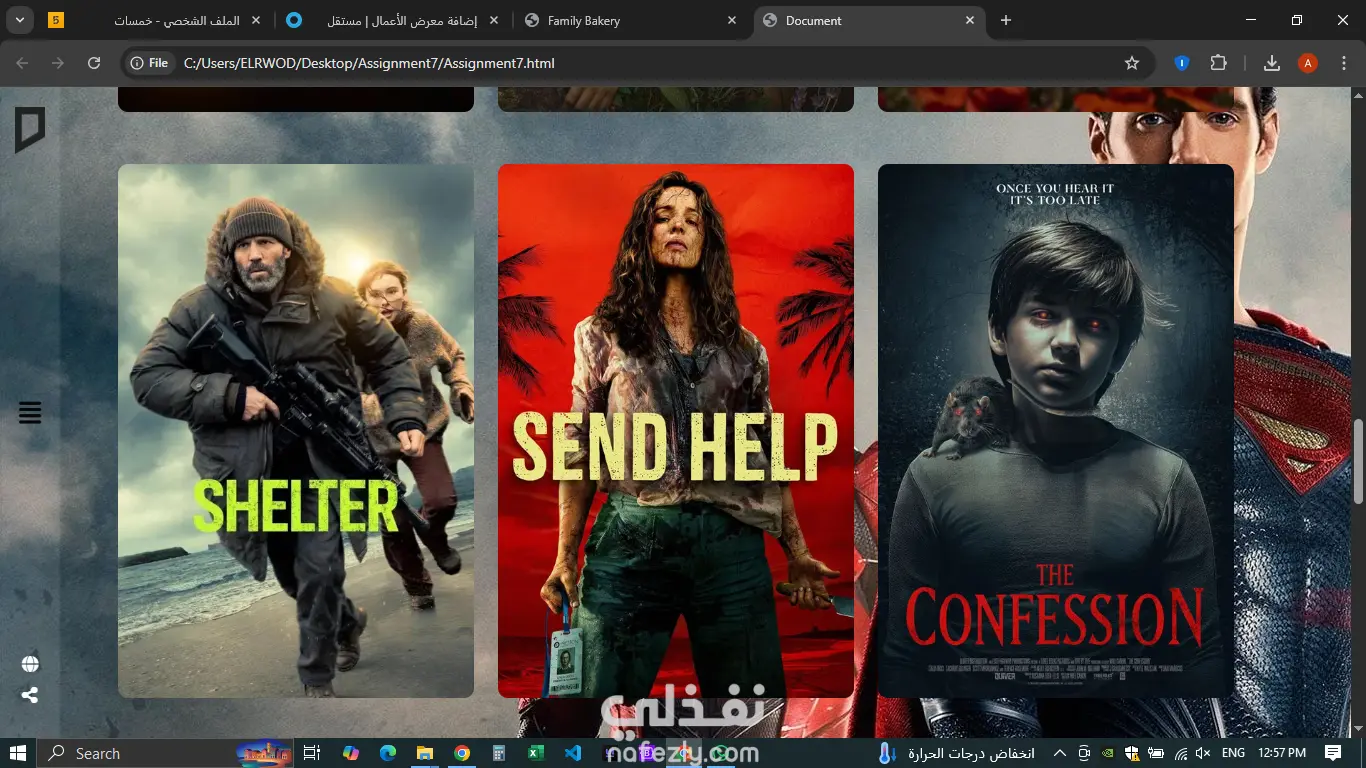This screenshot has width=1366, height=768.
Task: Open the clock showing 12:57 PM
Action: tap(1282, 753)
